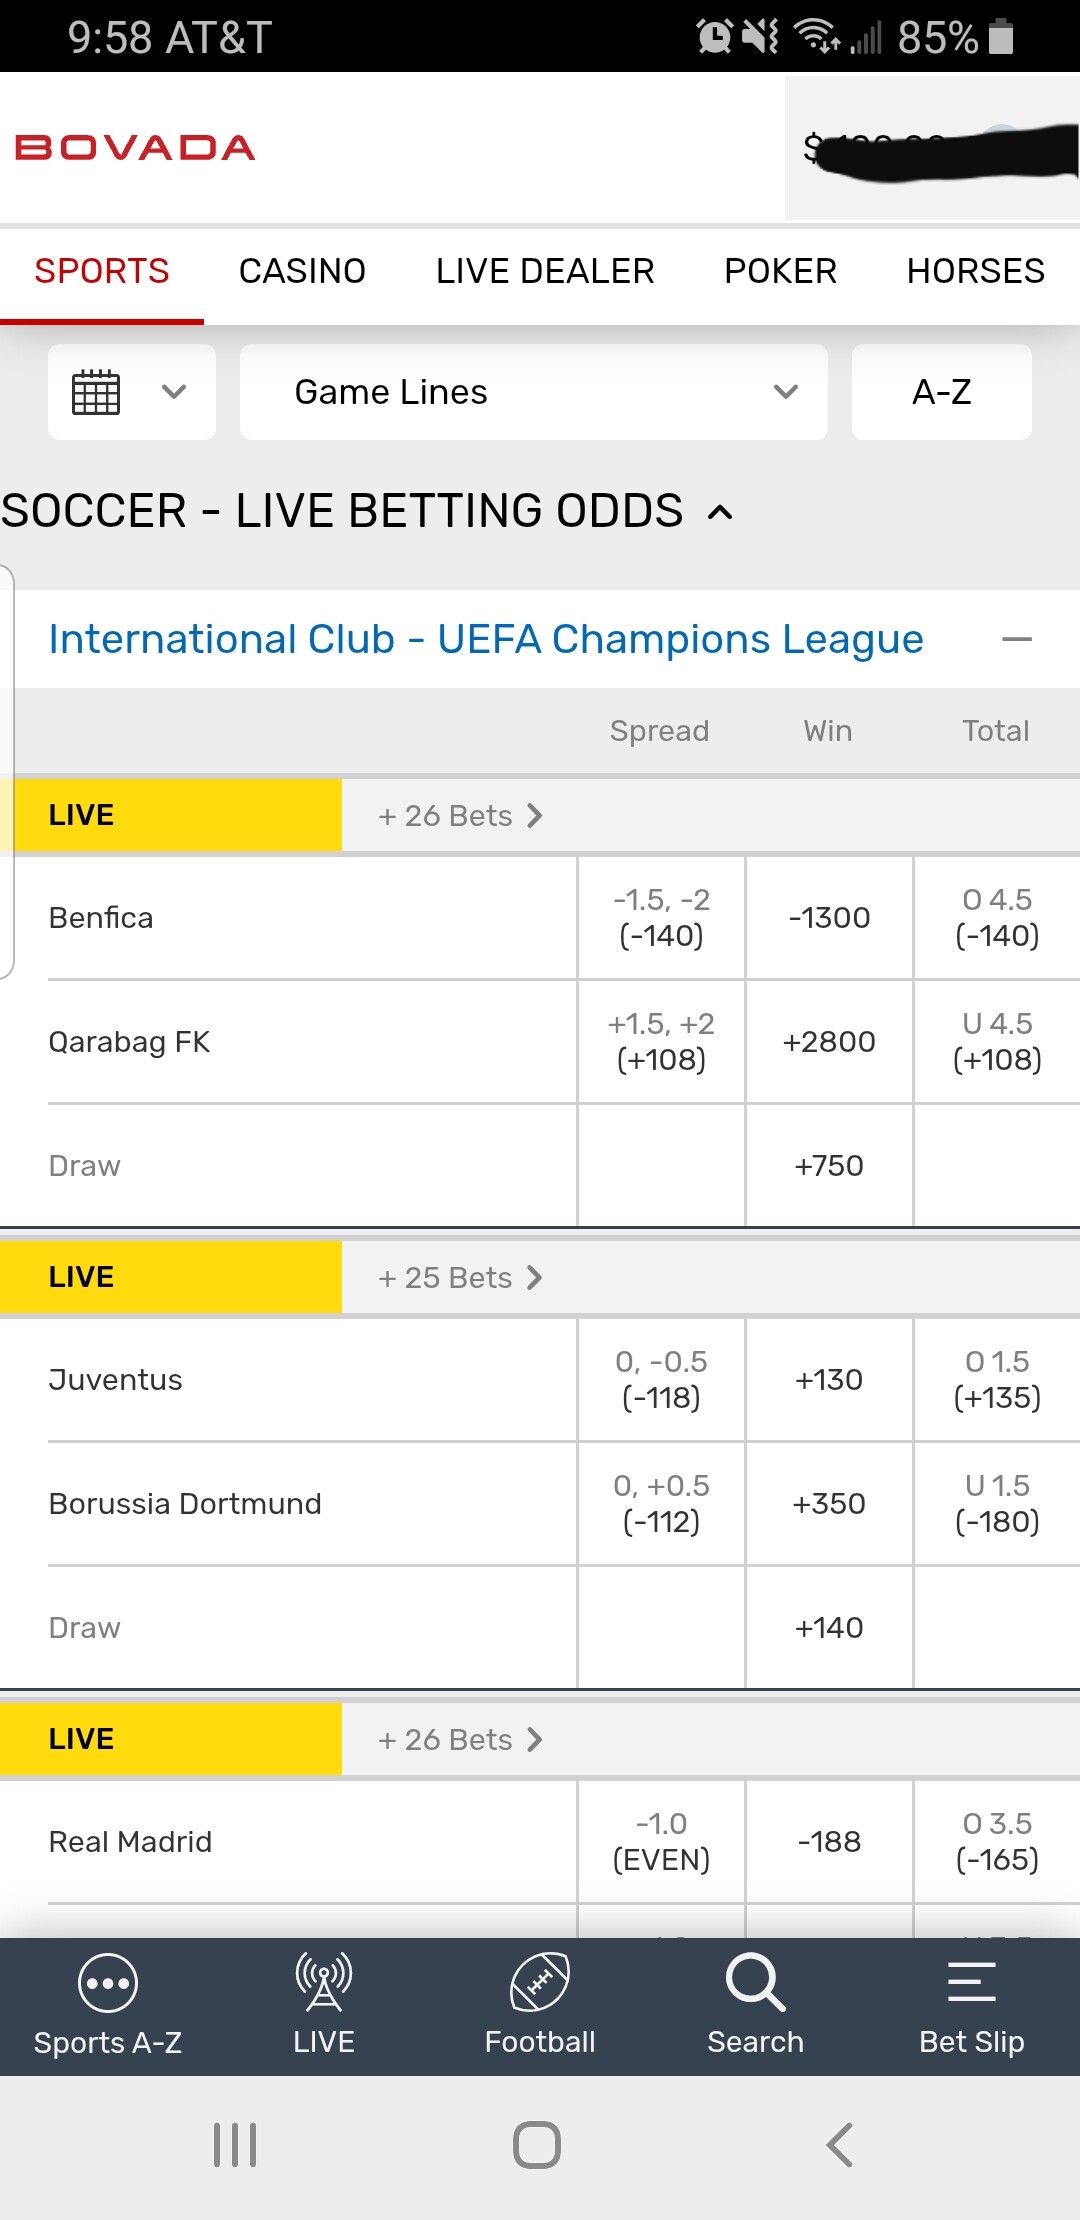The height and width of the screenshot is (2220, 1080).
Task: Tap the Search magnifier icon
Action: pos(755,1982)
